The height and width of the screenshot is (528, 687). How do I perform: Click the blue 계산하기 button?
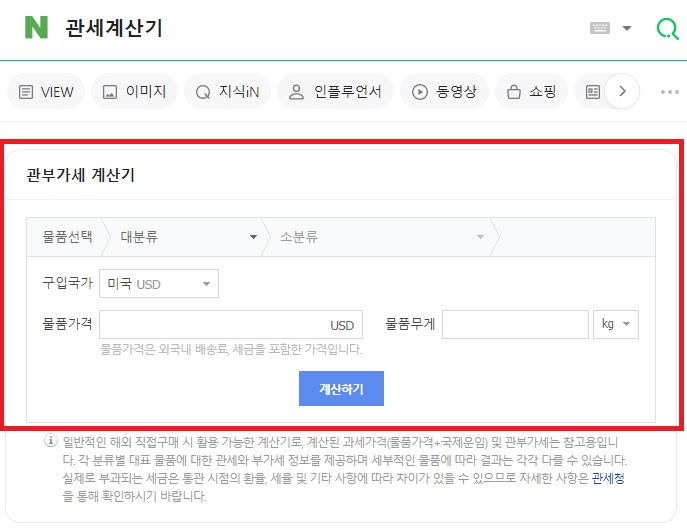[341, 388]
